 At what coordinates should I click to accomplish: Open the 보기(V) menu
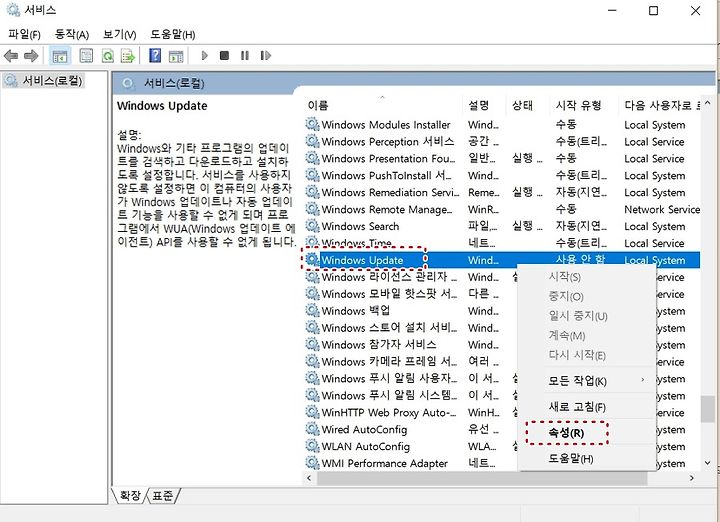pyautogui.click(x=119, y=34)
